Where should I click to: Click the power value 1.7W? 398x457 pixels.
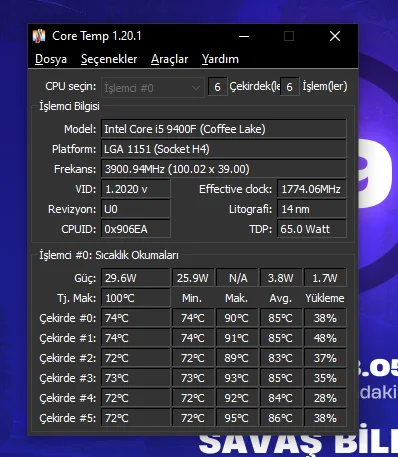[325, 278]
